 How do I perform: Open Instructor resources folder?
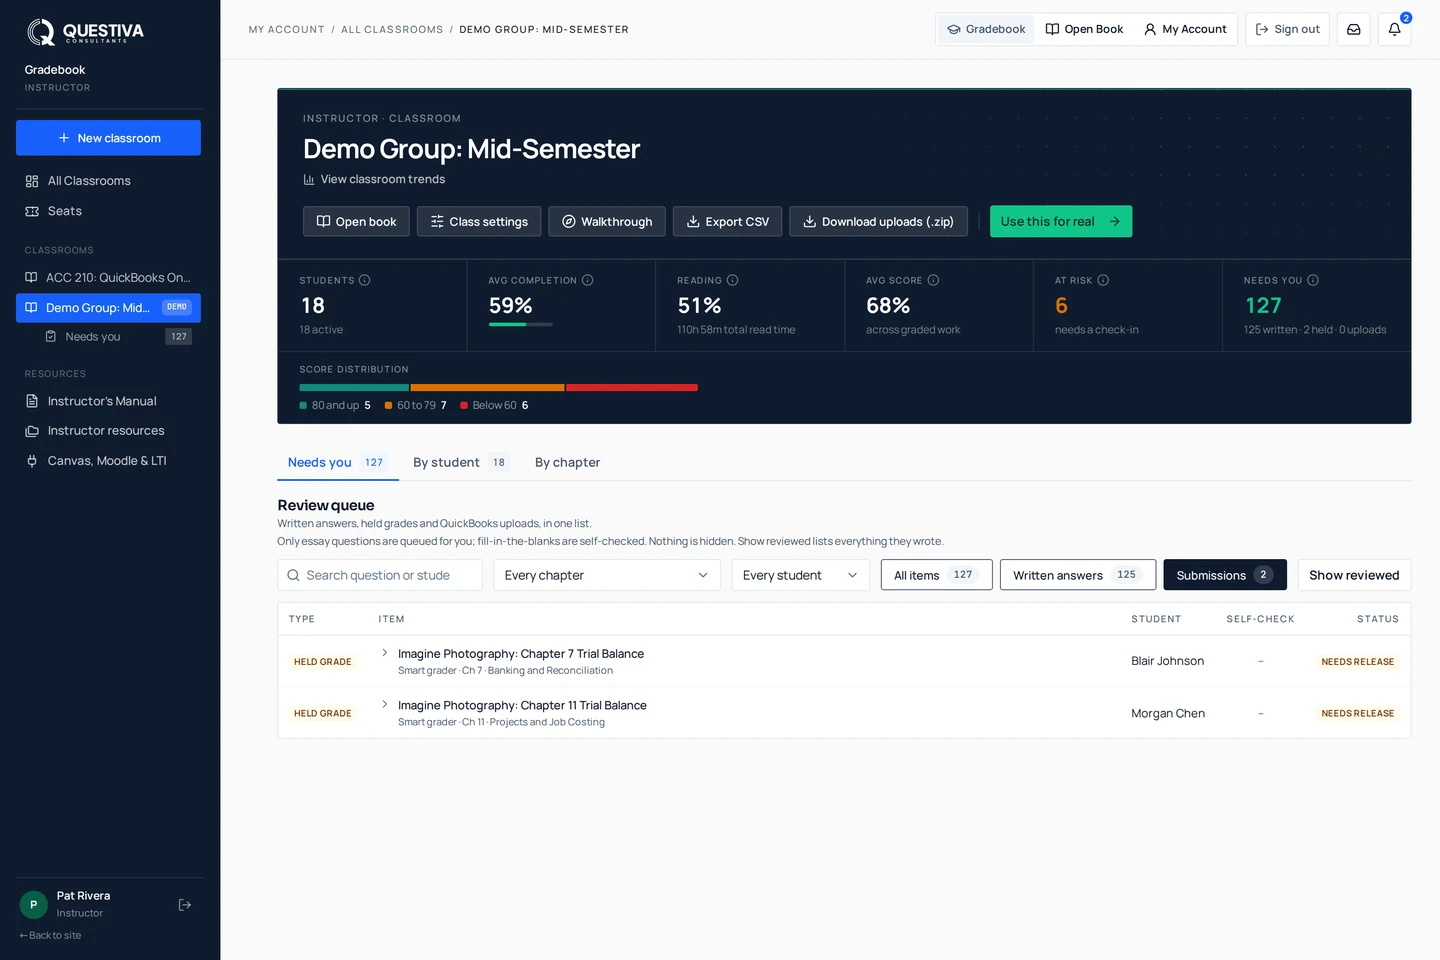(108, 431)
